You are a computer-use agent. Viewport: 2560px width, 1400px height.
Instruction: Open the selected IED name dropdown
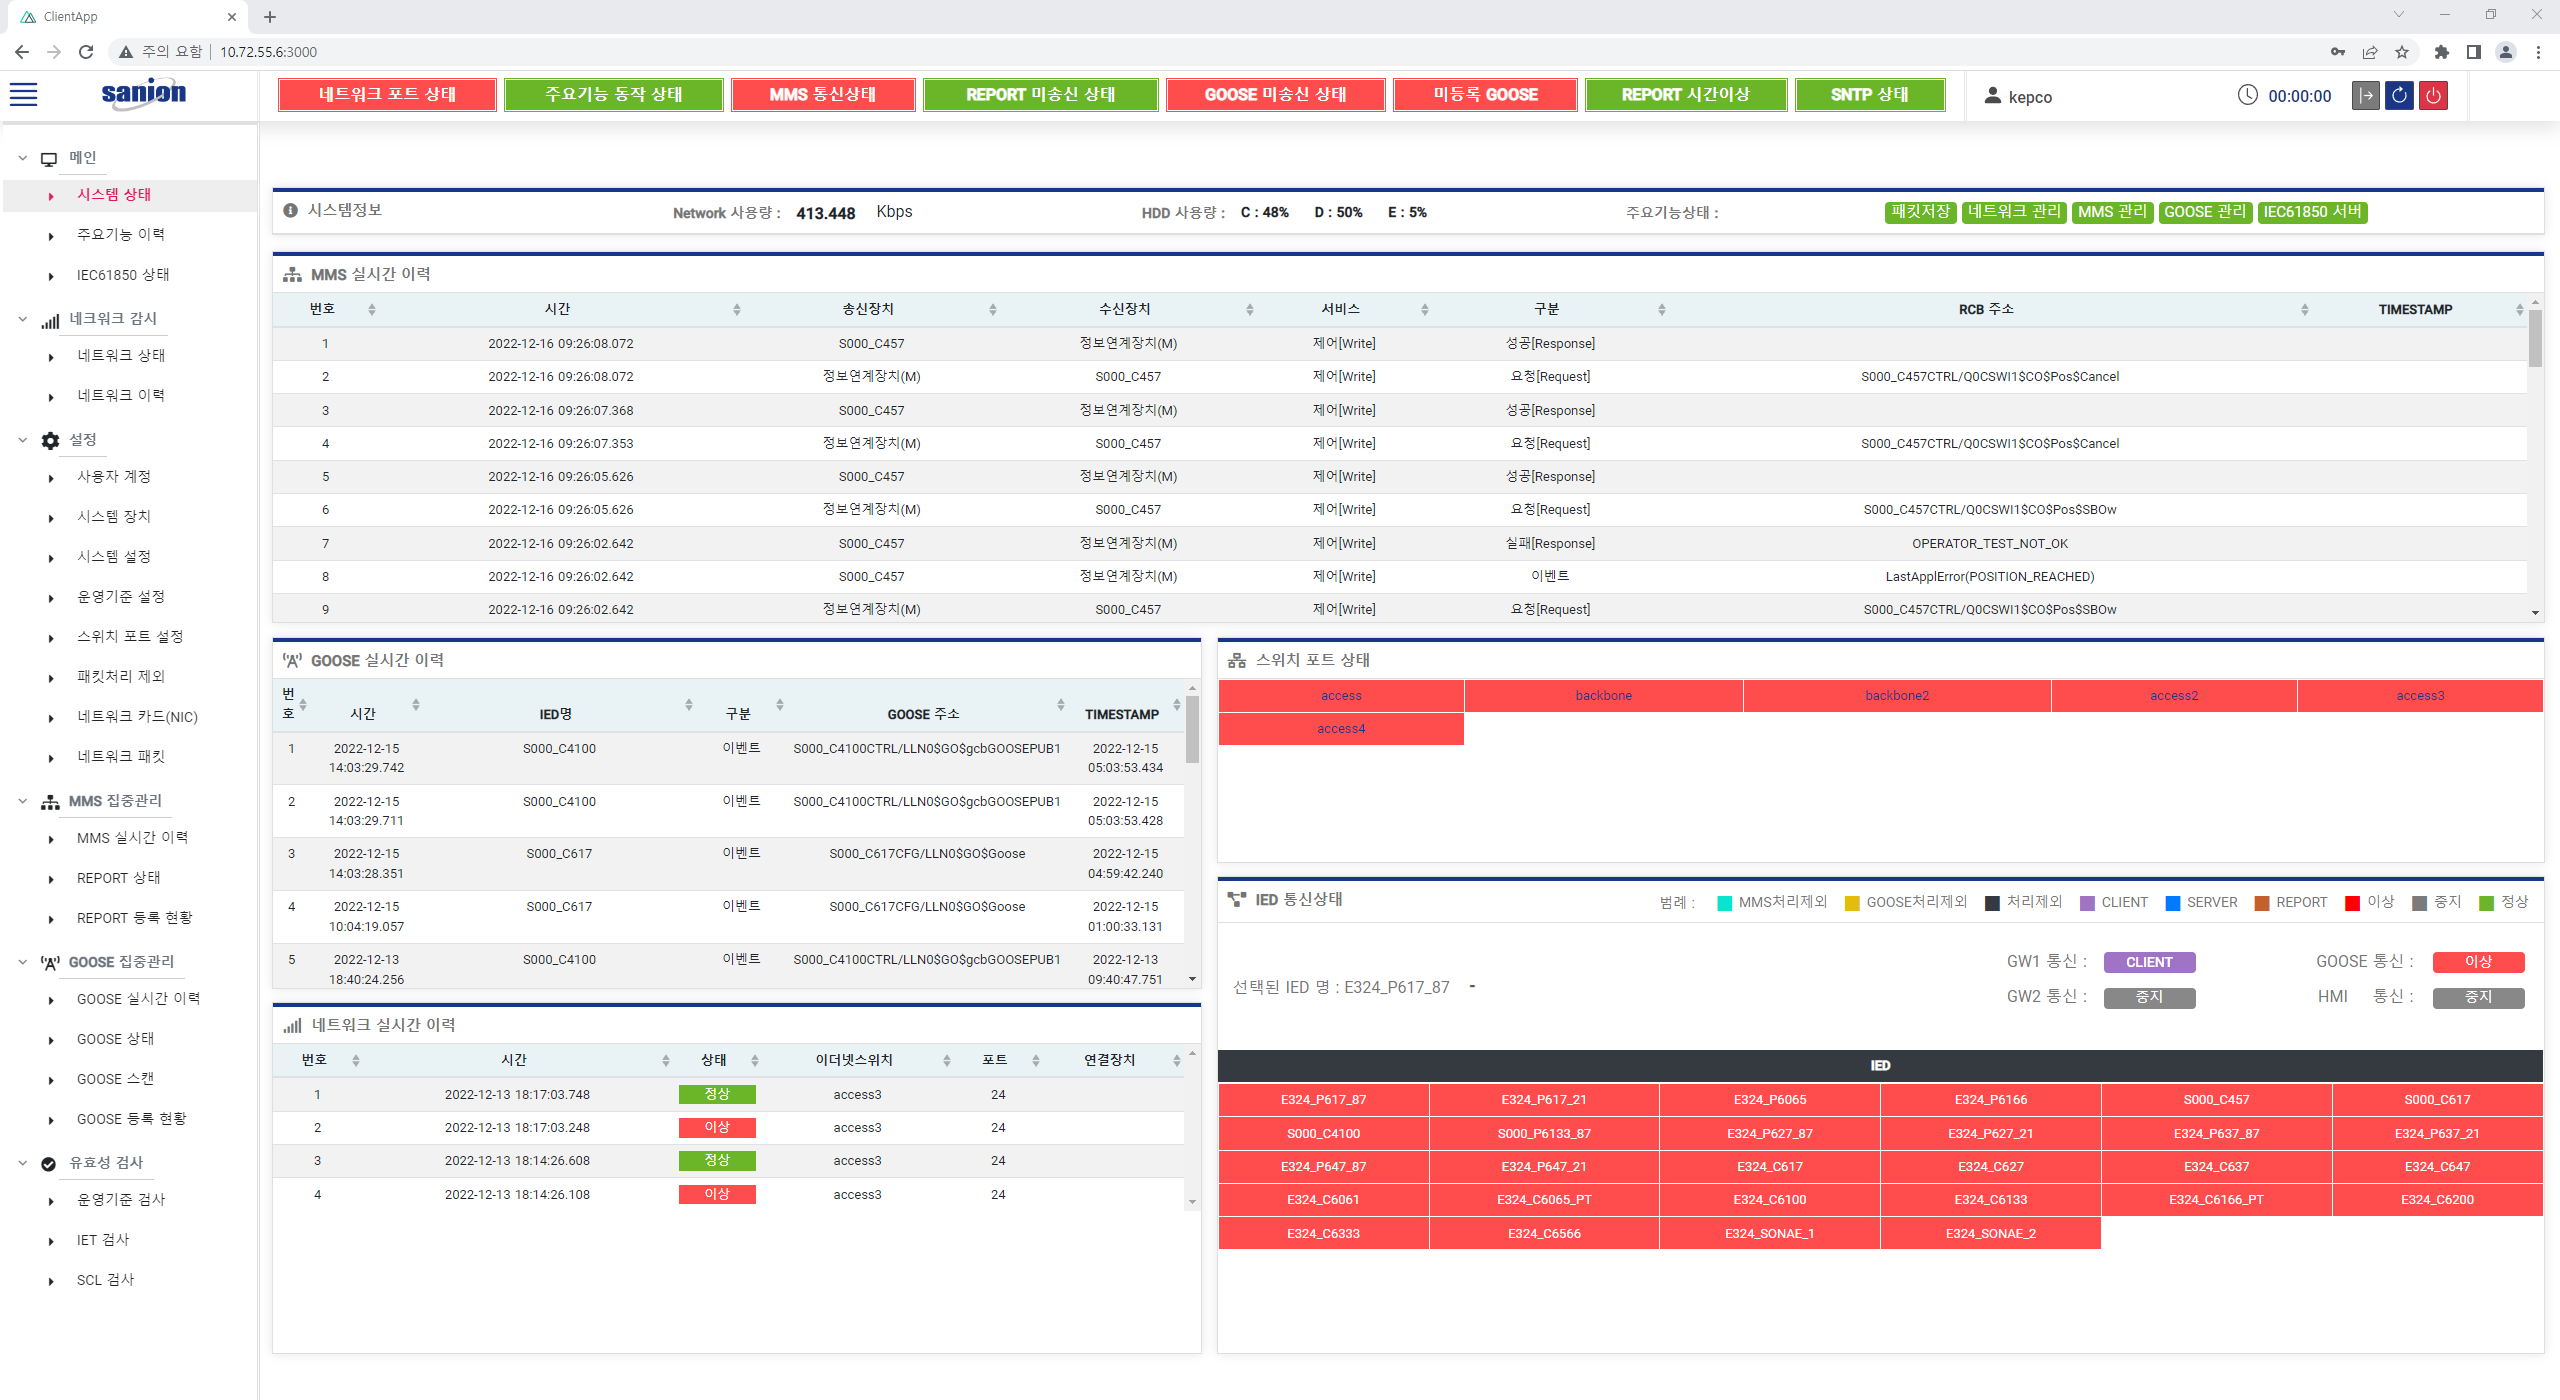[1471, 987]
